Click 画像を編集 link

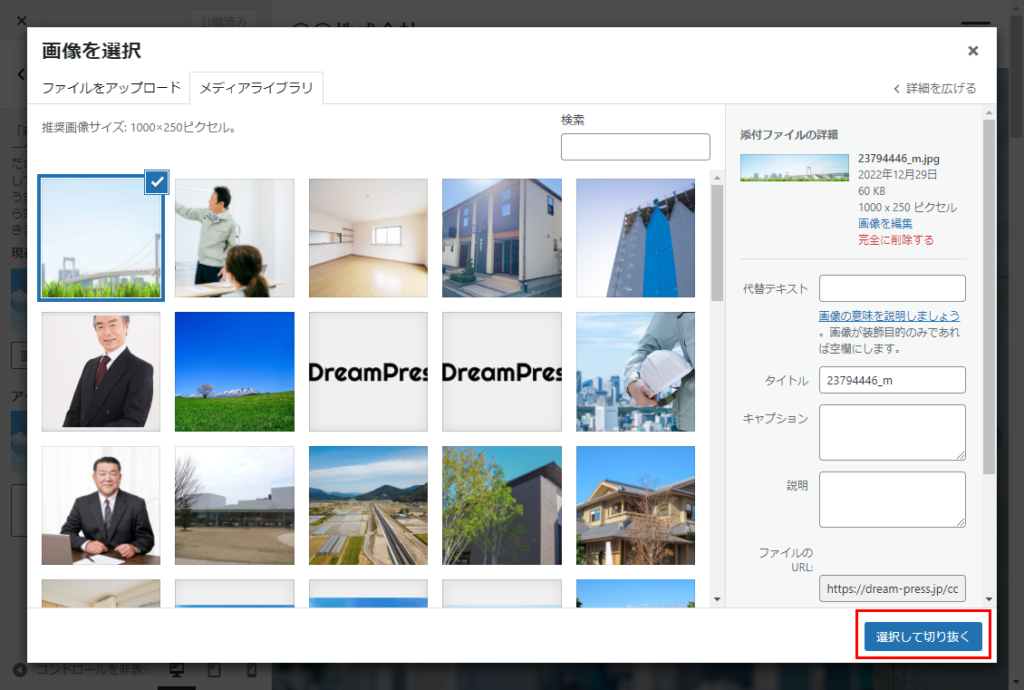pos(885,223)
